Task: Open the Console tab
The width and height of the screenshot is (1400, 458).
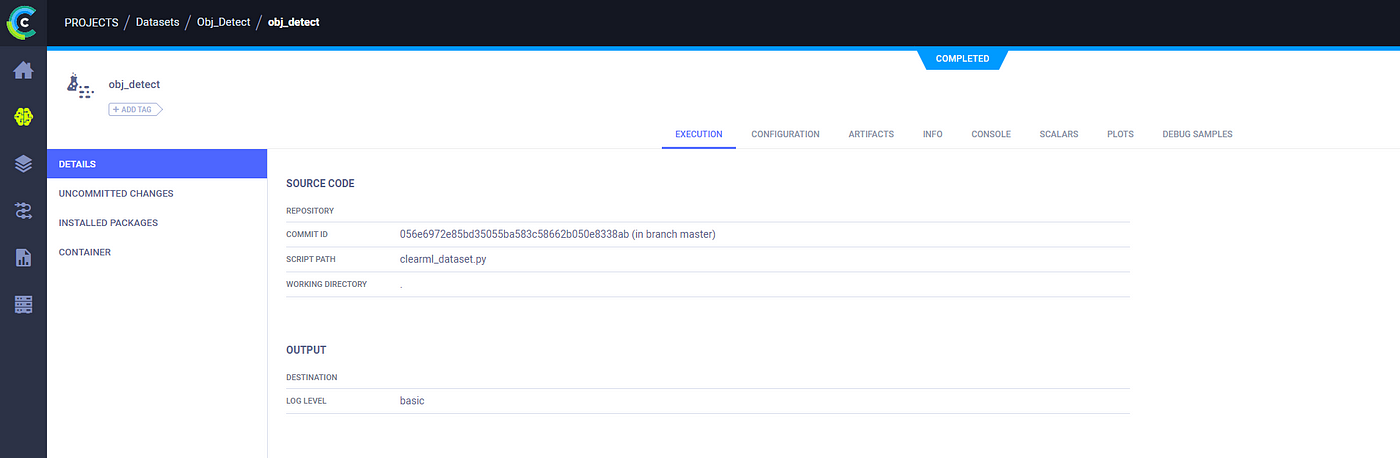Action: tap(991, 134)
